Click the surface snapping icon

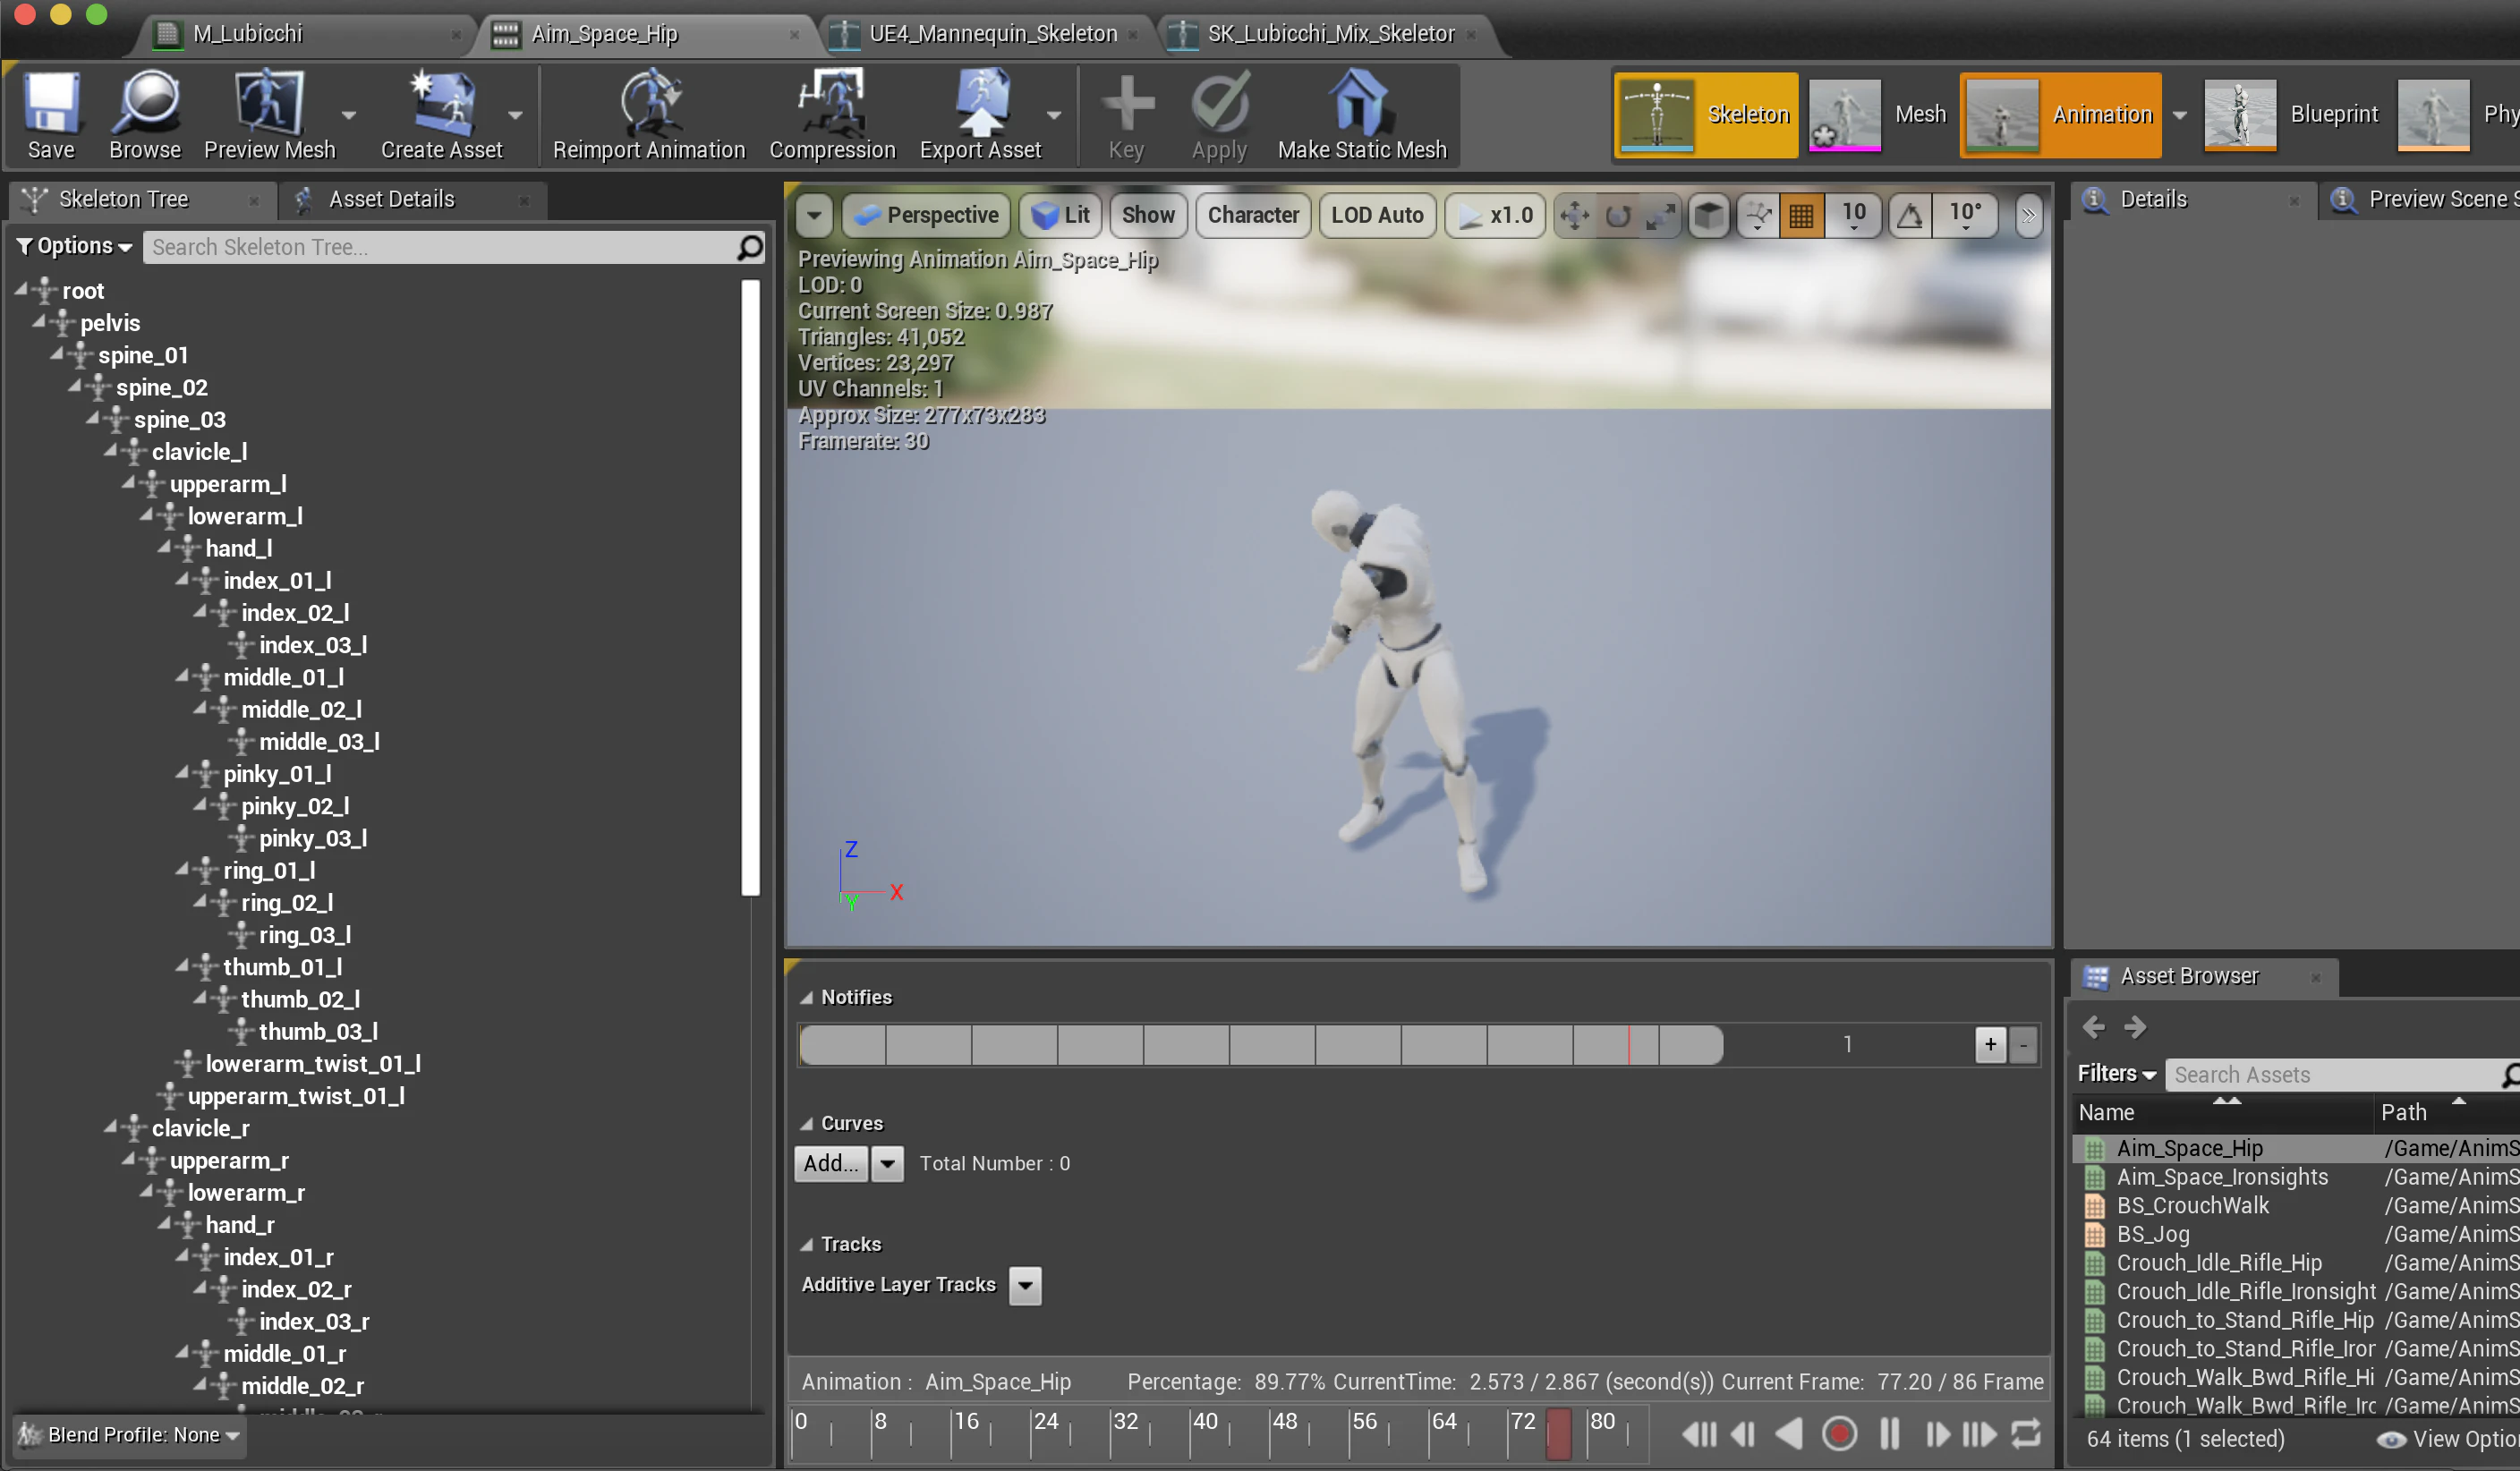[1757, 215]
